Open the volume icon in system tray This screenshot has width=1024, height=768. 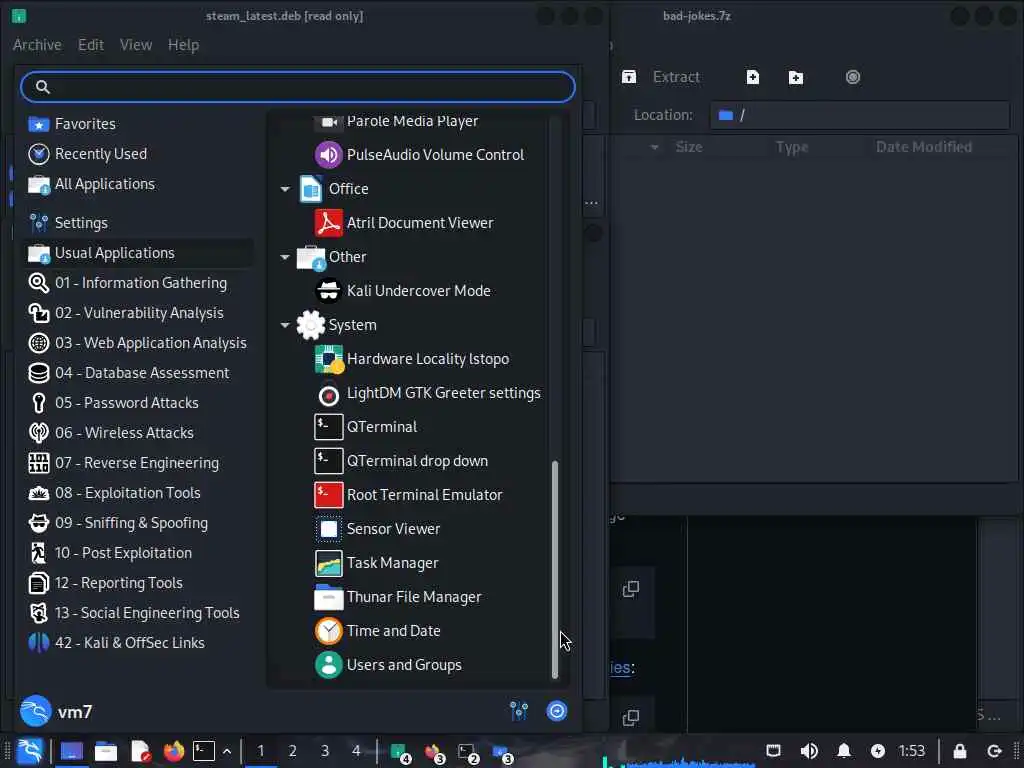click(808, 751)
